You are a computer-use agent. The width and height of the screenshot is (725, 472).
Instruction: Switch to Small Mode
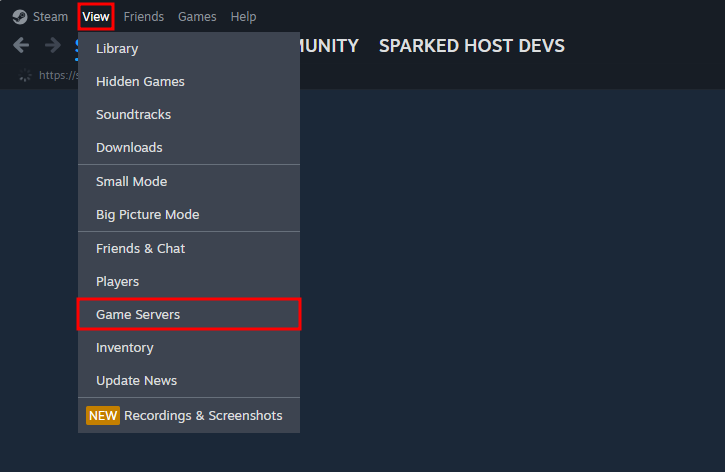pyautogui.click(x=189, y=182)
